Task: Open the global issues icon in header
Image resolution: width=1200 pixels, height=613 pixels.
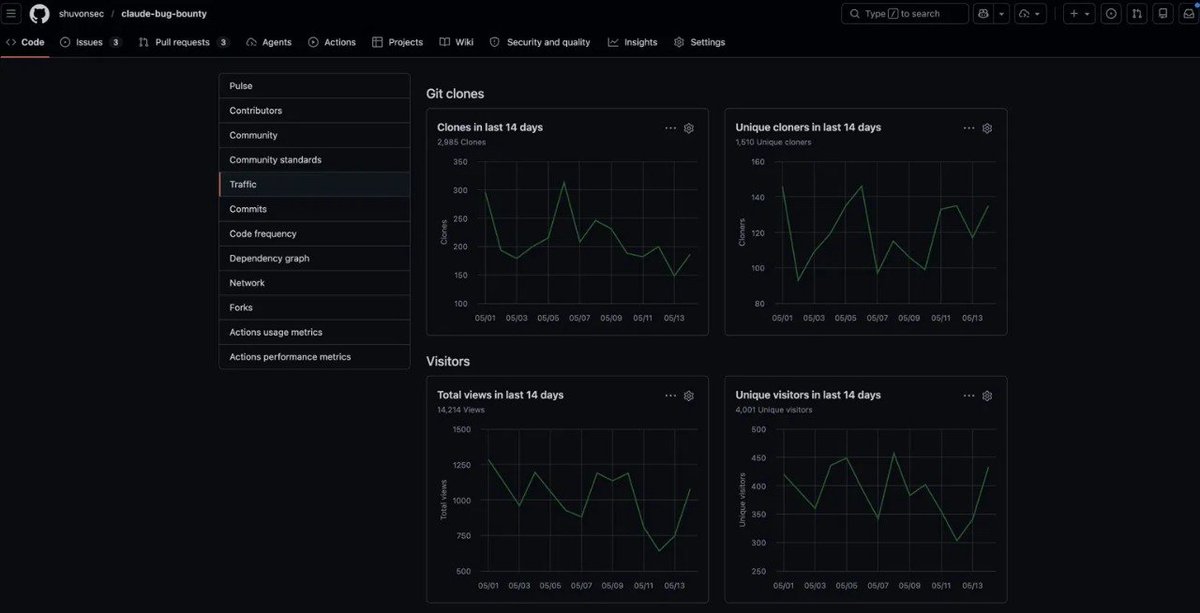Action: pyautogui.click(x=1111, y=14)
